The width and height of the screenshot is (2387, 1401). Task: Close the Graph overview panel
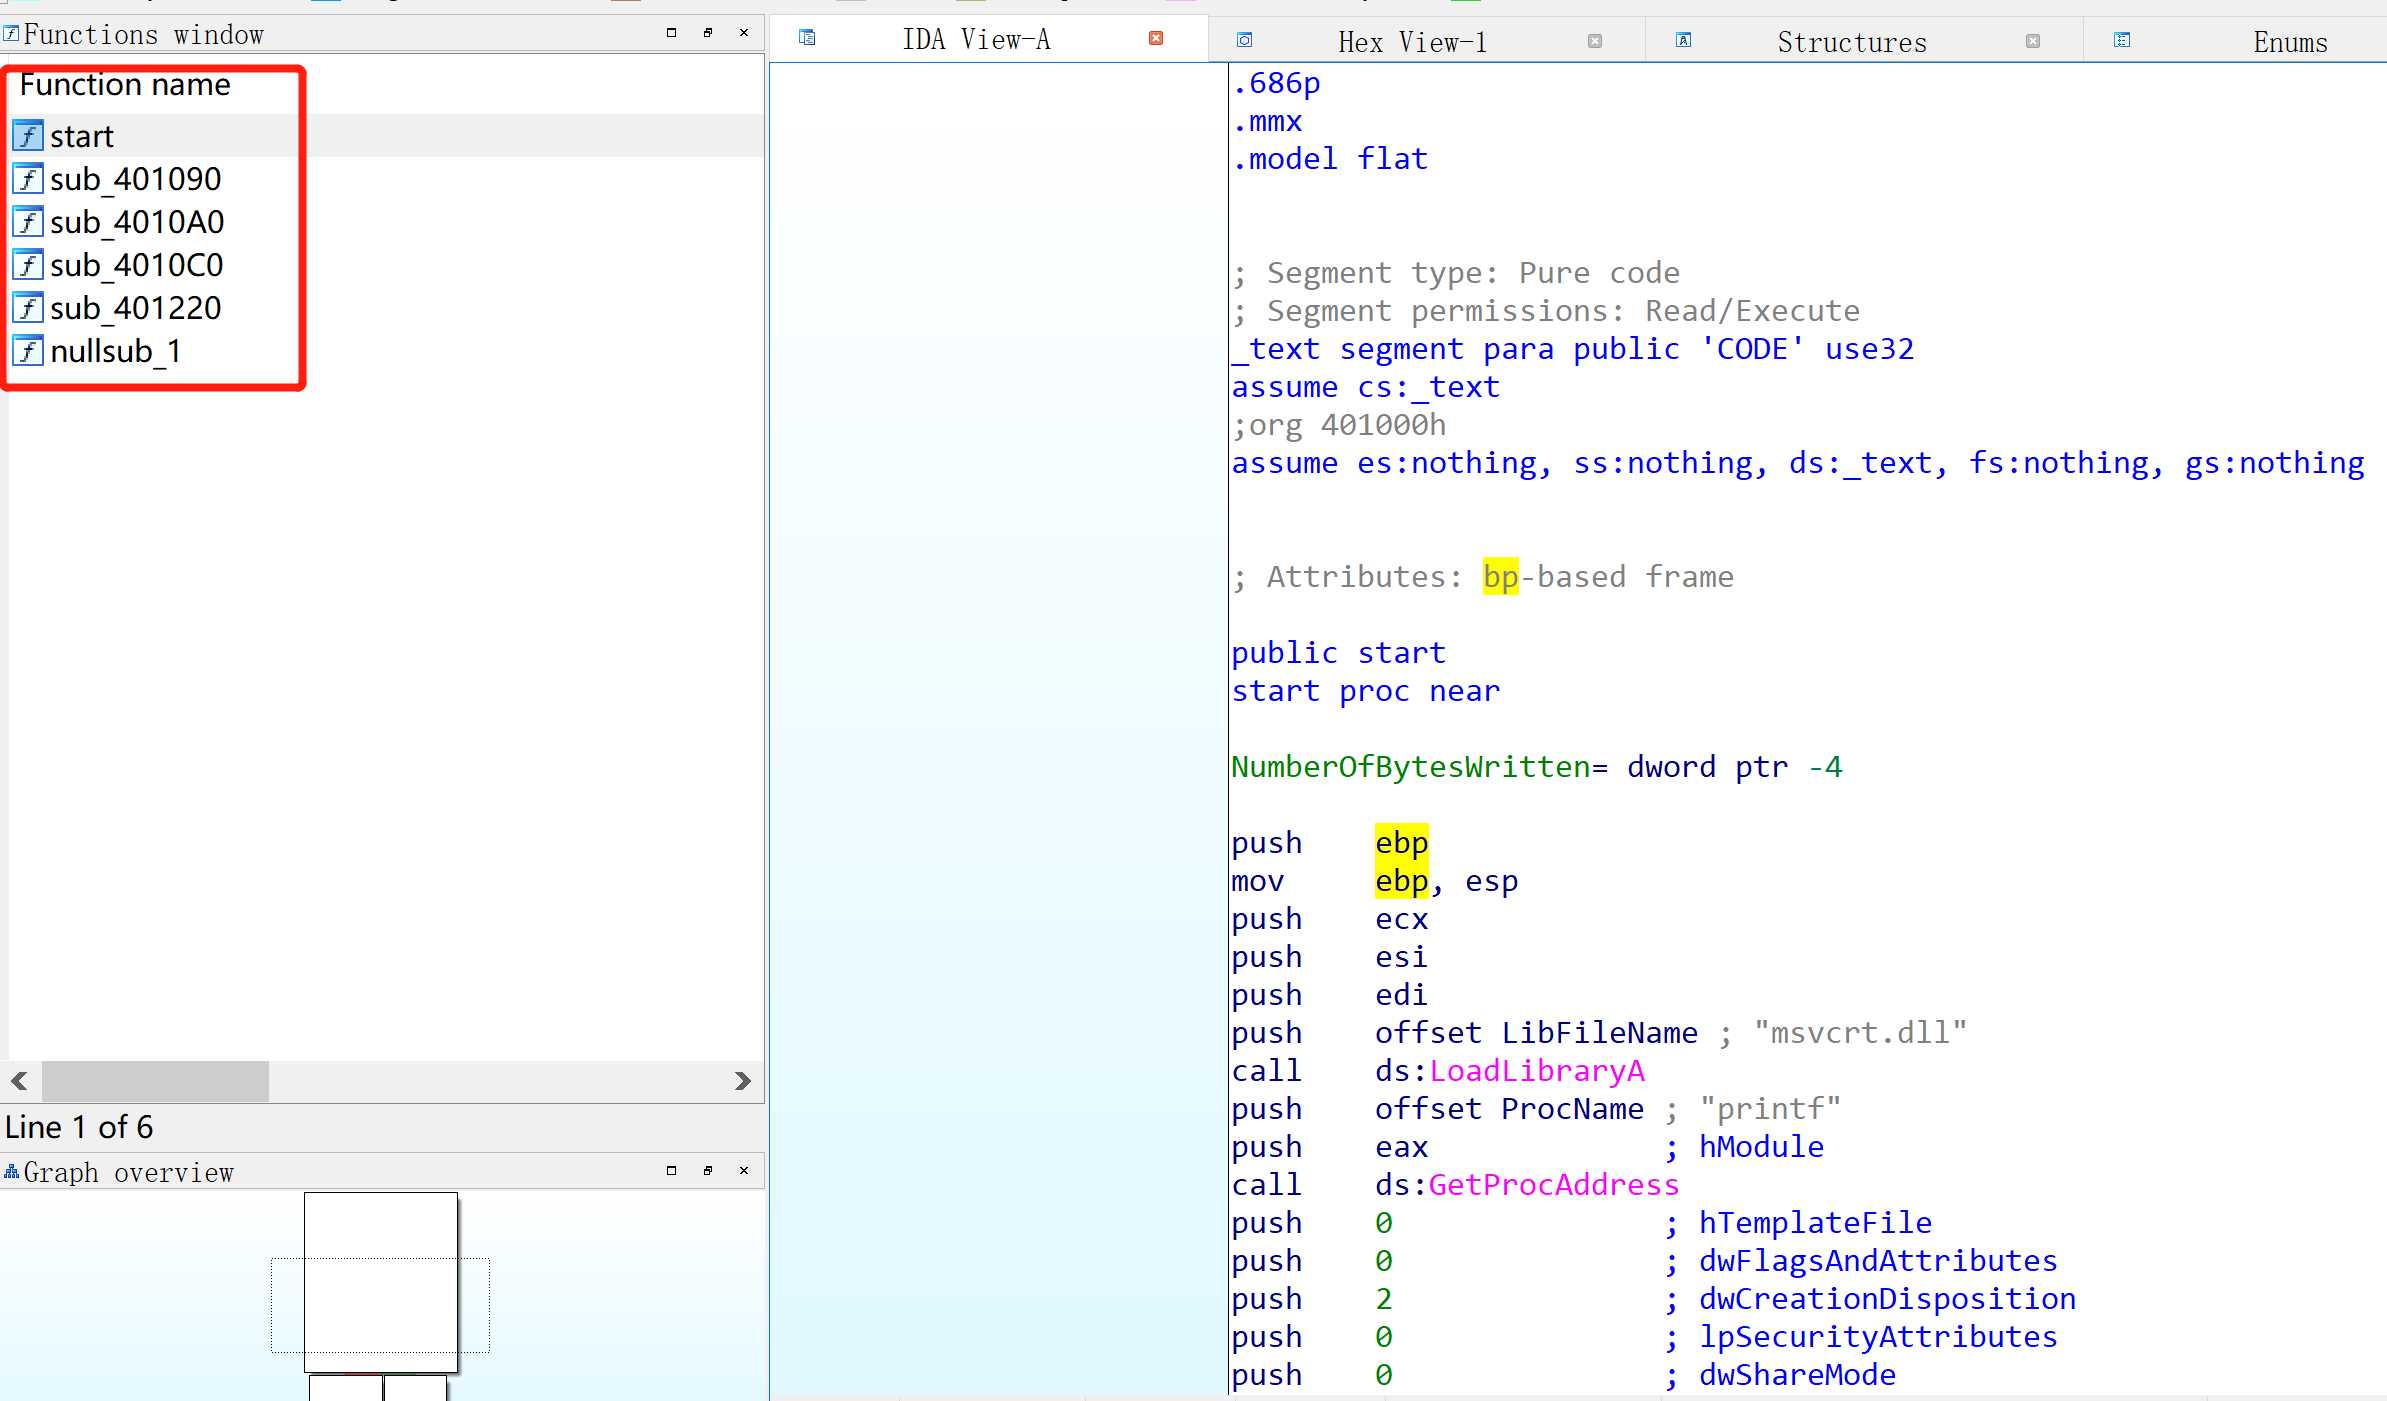coord(744,1170)
